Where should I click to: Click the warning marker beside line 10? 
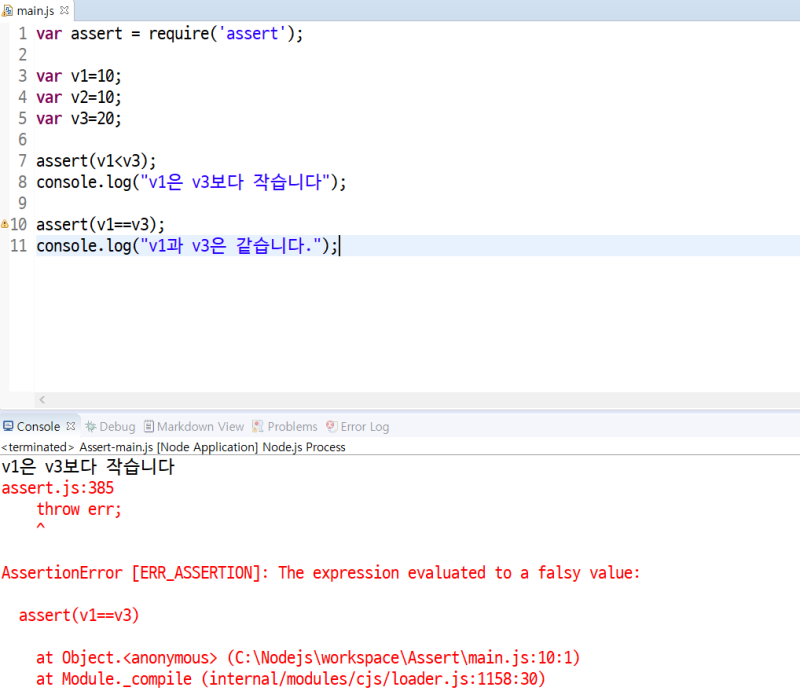[x=5, y=224]
